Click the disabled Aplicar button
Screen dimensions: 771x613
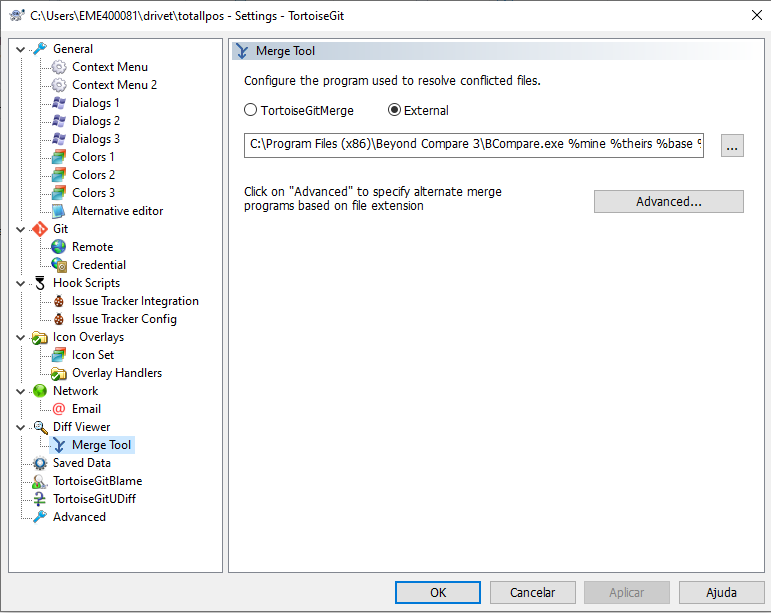(626, 592)
